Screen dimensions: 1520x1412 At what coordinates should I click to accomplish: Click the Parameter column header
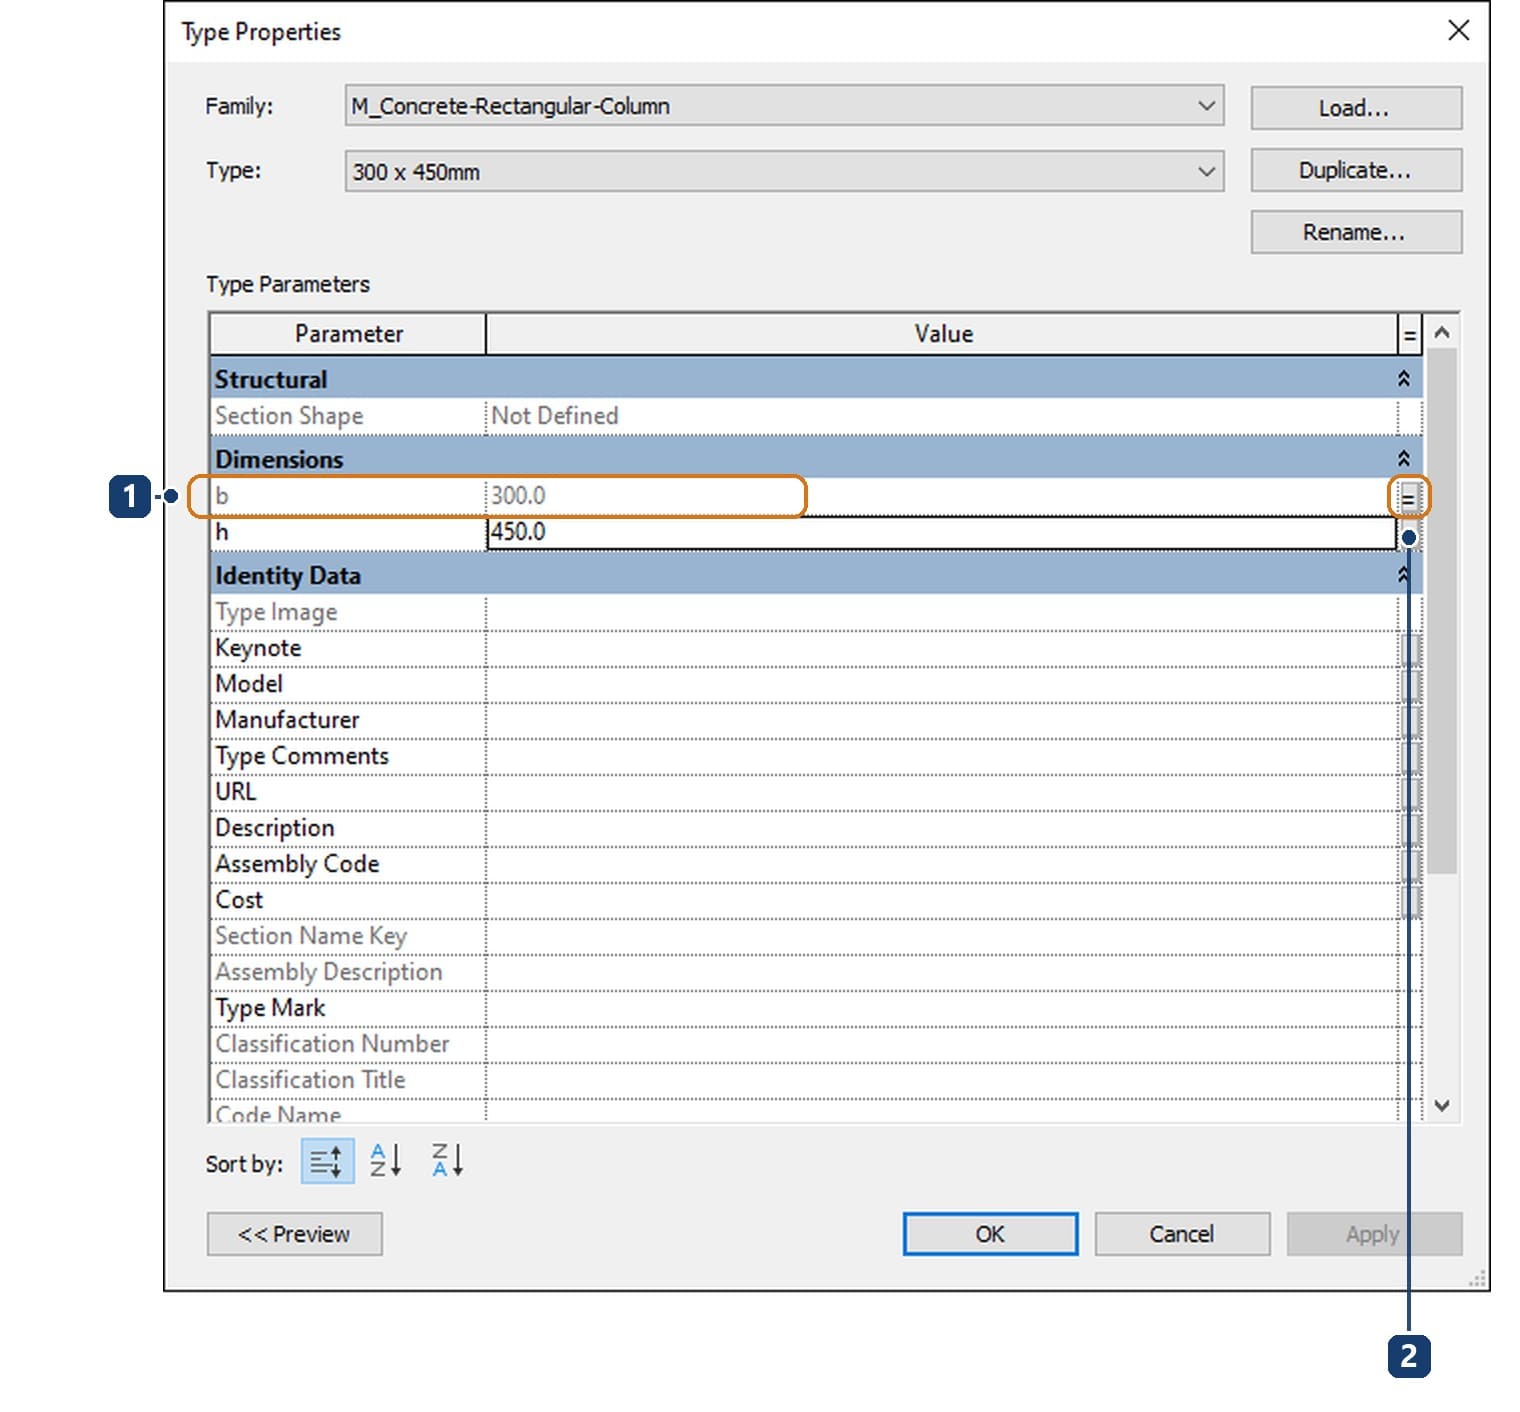348,334
